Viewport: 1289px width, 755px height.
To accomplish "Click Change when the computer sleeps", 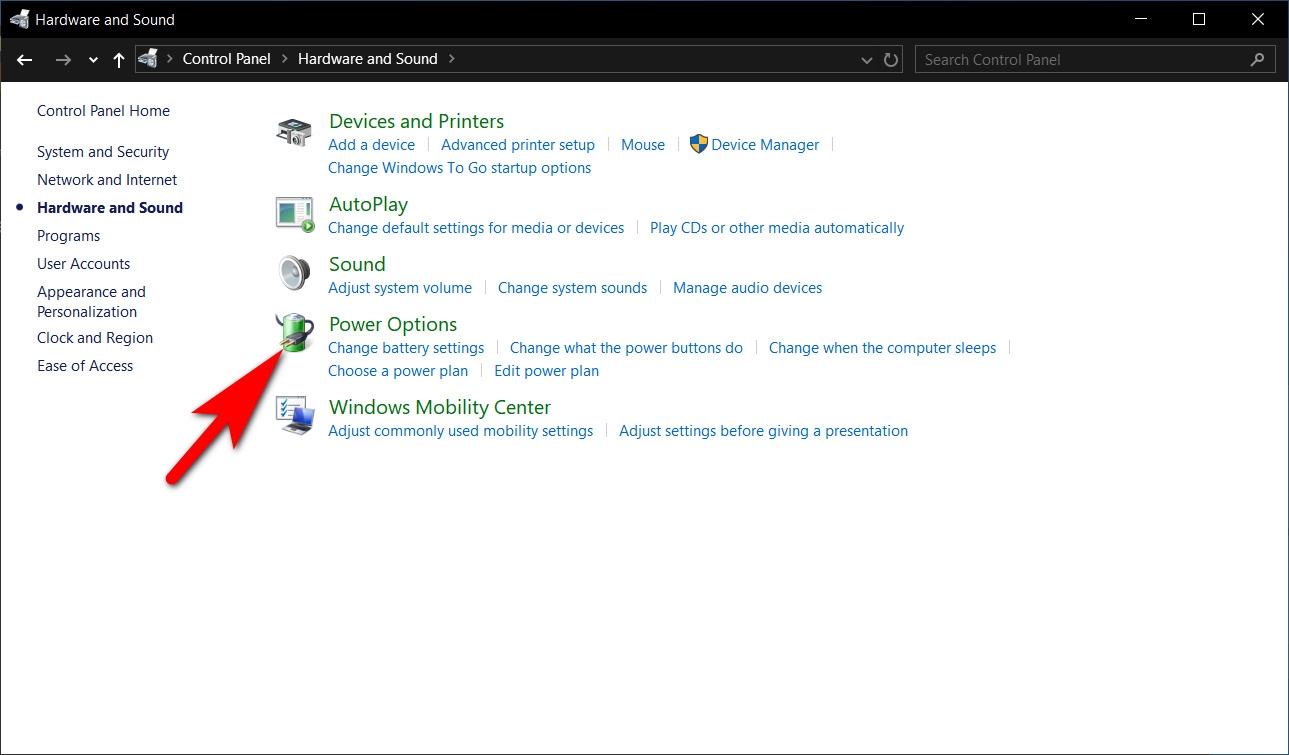I will pos(882,348).
